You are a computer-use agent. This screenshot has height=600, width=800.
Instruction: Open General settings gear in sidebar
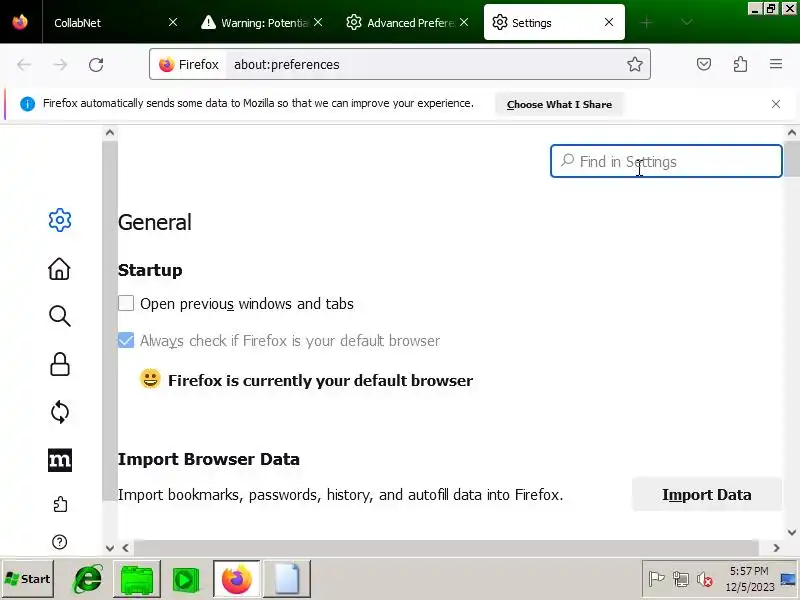tap(60, 220)
